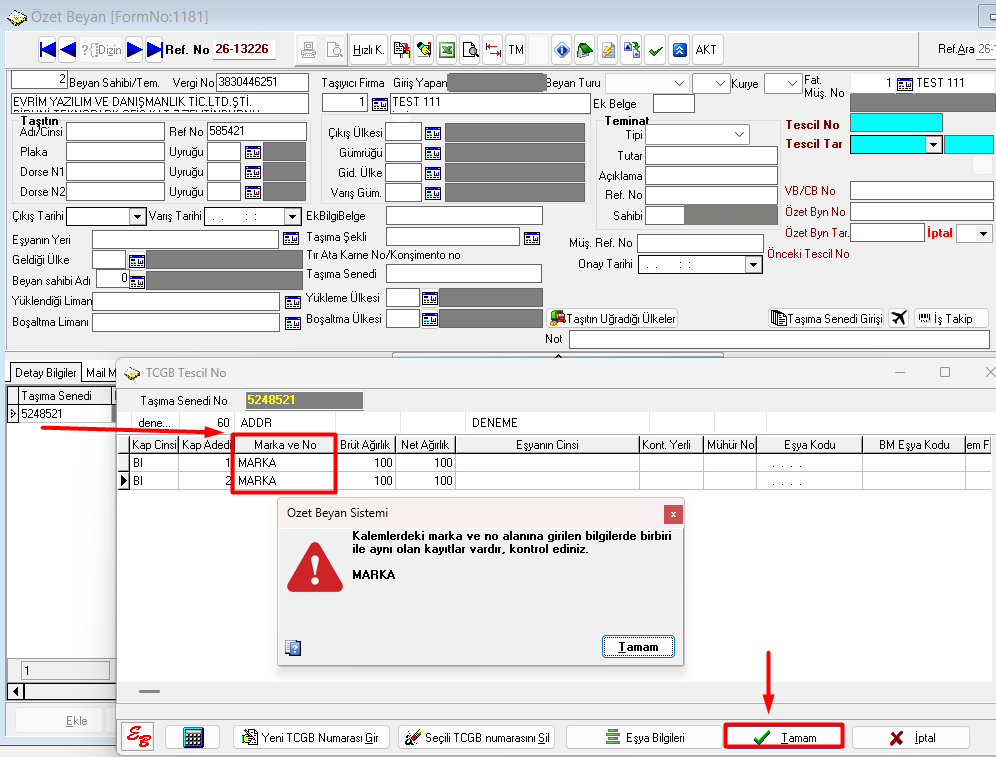
Task: Click the AKT toolbar button
Action: coord(706,50)
